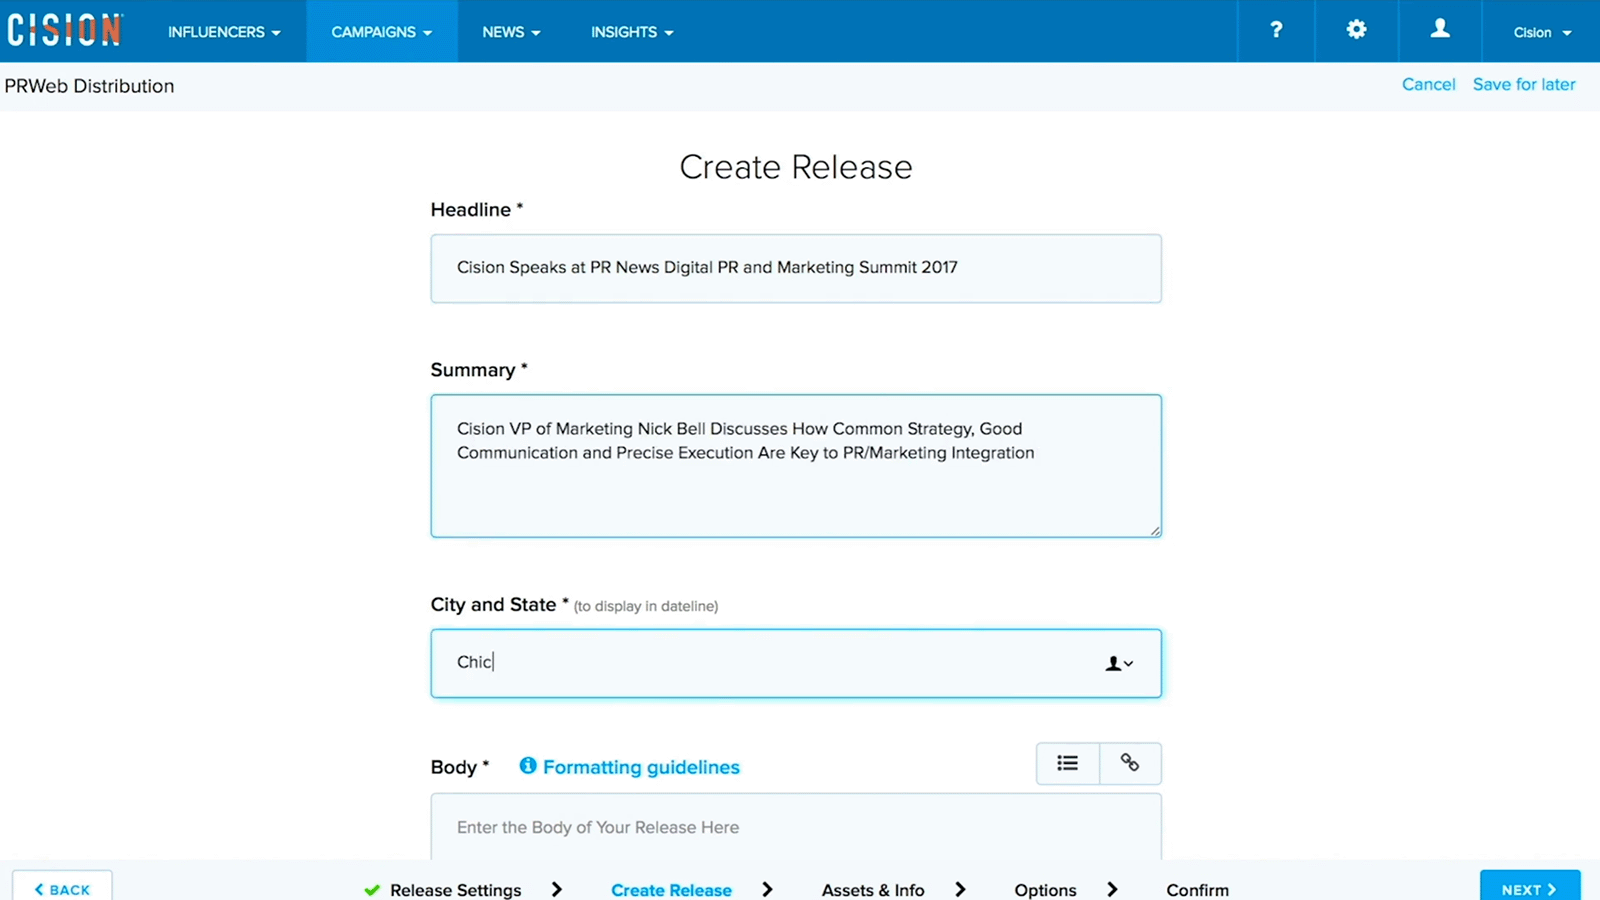The image size is (1600, 900).
Task: Click the Headline input field
Action: point(795,268)
